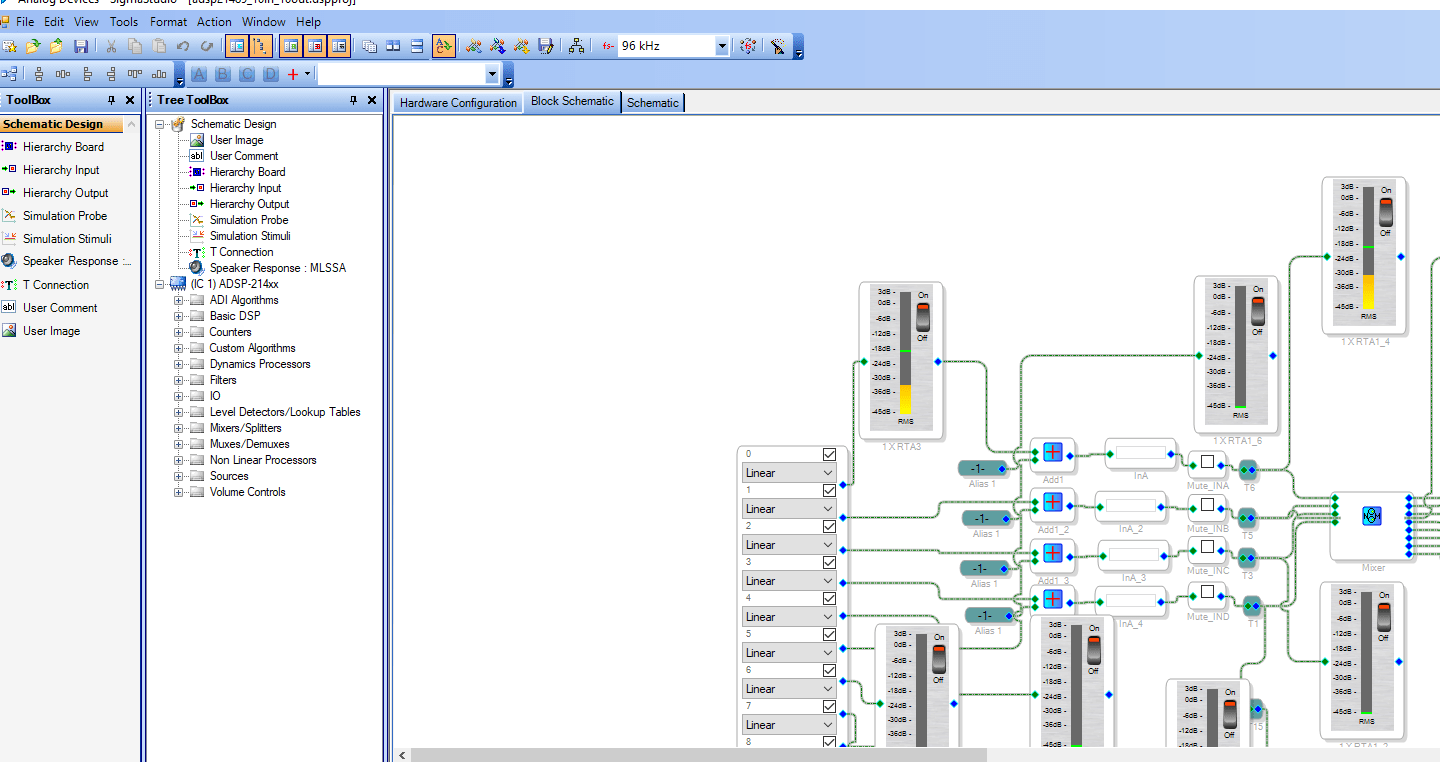1440x762 pixels.
Task: Select Simulation Probe in the ToolBox
Action: click(x=65, y=216)
